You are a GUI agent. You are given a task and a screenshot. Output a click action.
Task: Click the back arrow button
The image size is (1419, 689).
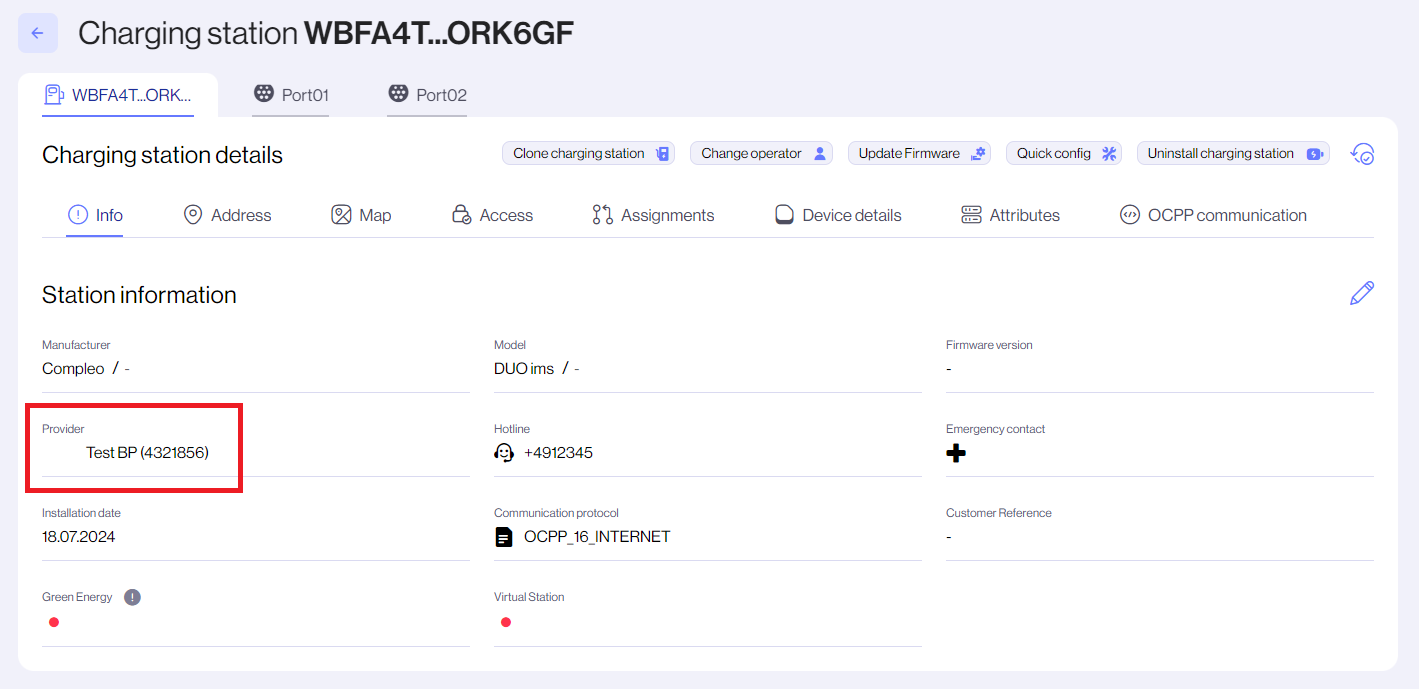[38, 33]
